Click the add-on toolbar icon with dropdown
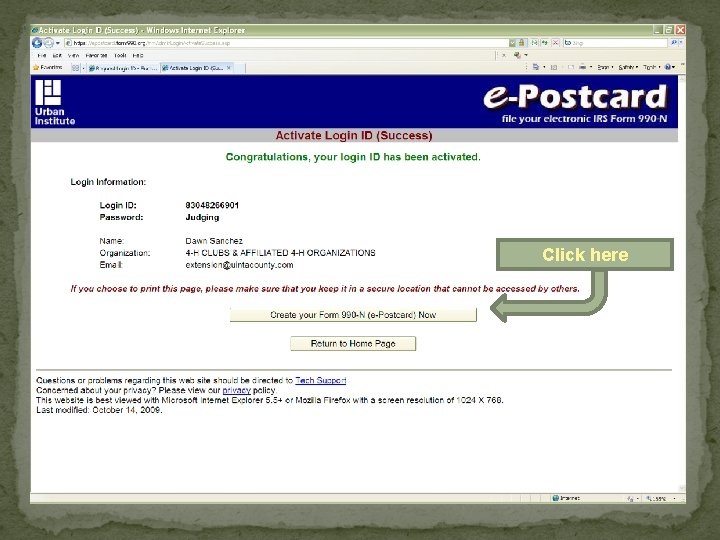This screenshot has width=720, height=540. tap(520, 56)
